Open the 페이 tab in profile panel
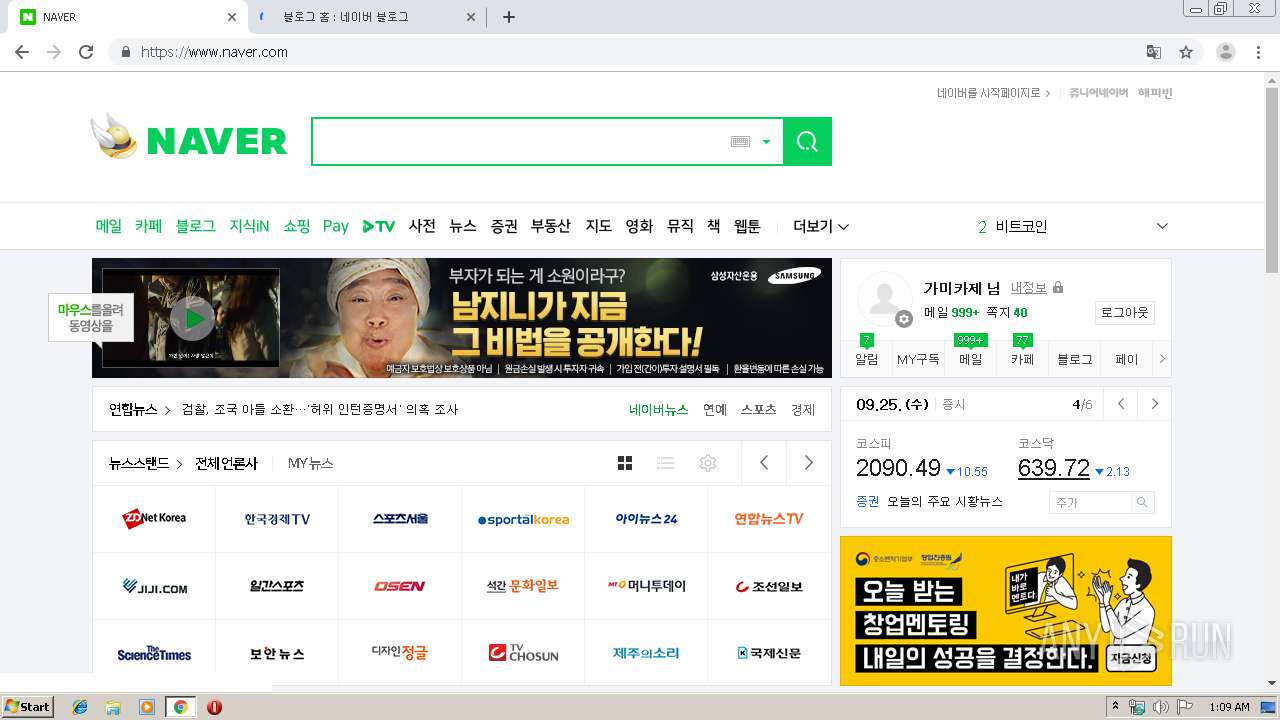1280x720 pixels. point(1126,358)
